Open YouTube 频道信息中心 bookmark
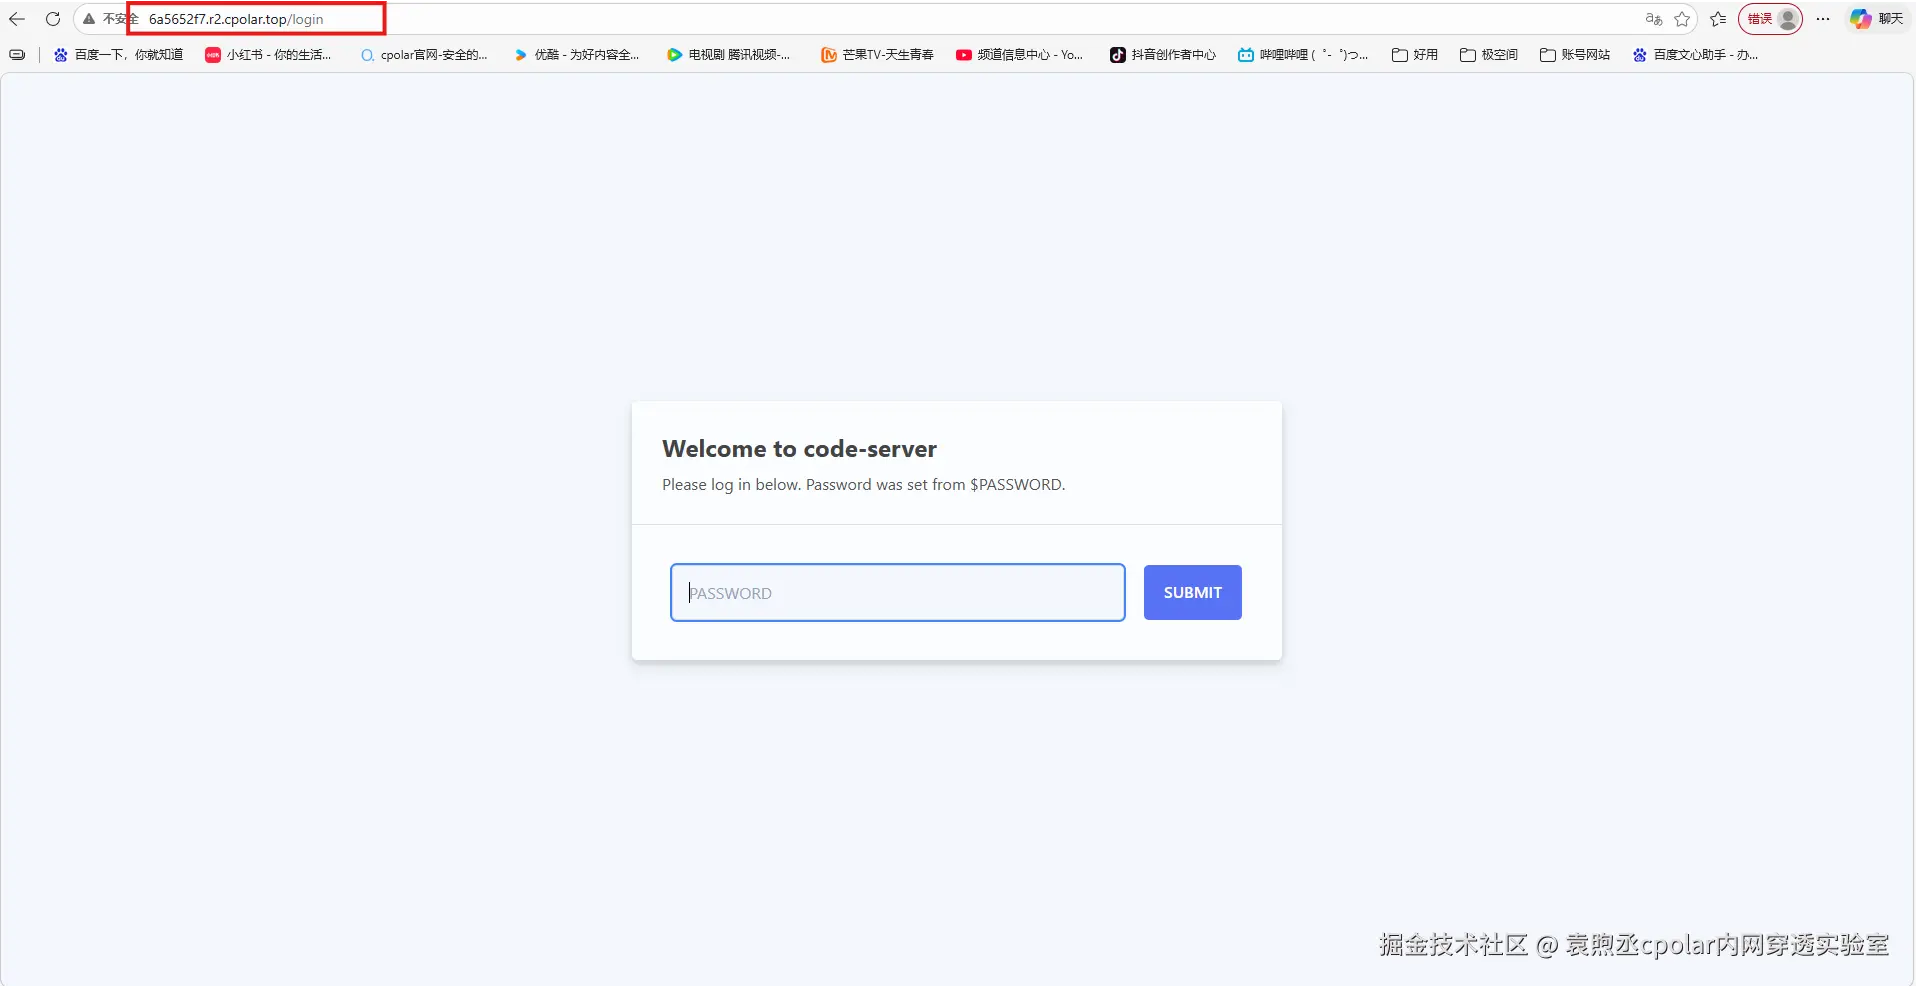 1019,55
